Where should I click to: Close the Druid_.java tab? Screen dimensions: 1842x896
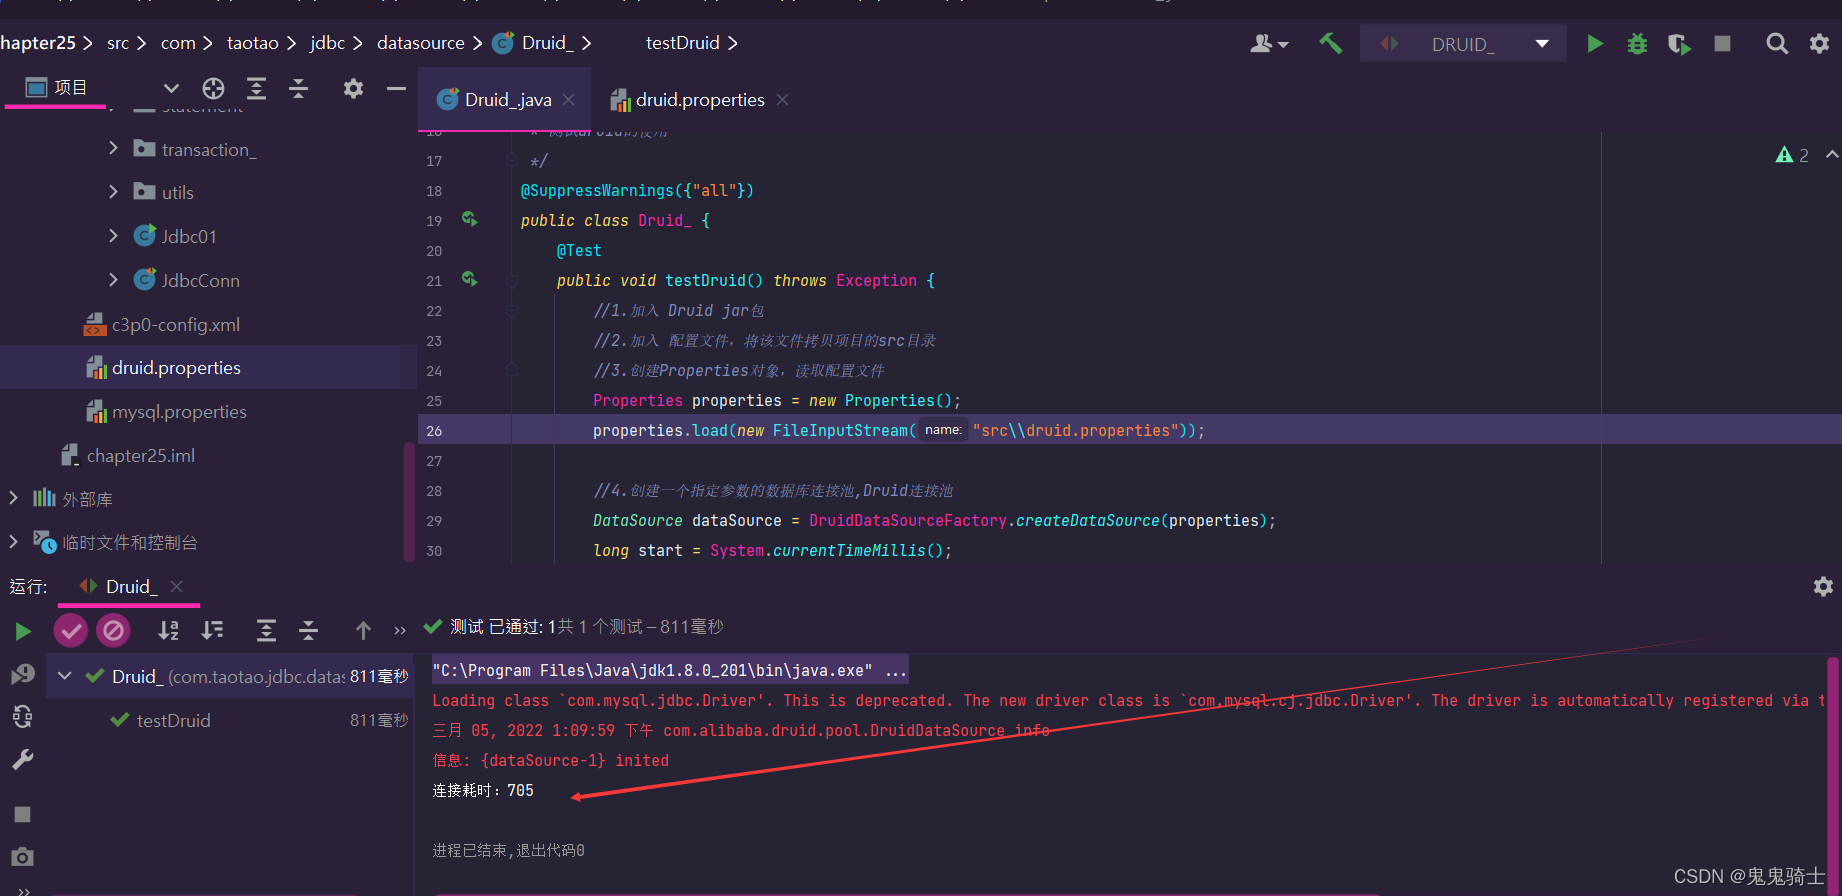click(569, 100)
